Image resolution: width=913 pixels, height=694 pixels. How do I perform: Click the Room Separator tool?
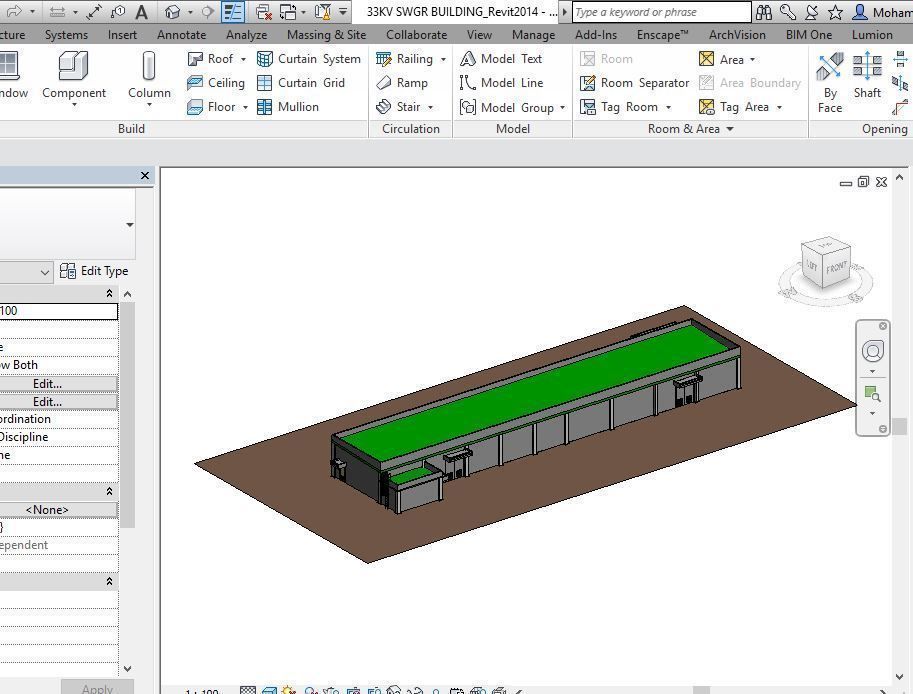pos(635,83)
